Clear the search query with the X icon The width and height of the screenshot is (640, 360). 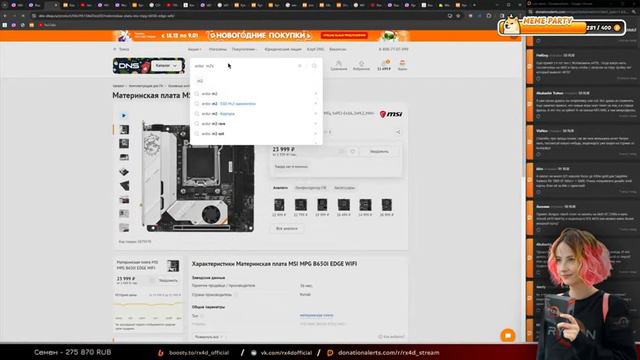tap(300, 66)
